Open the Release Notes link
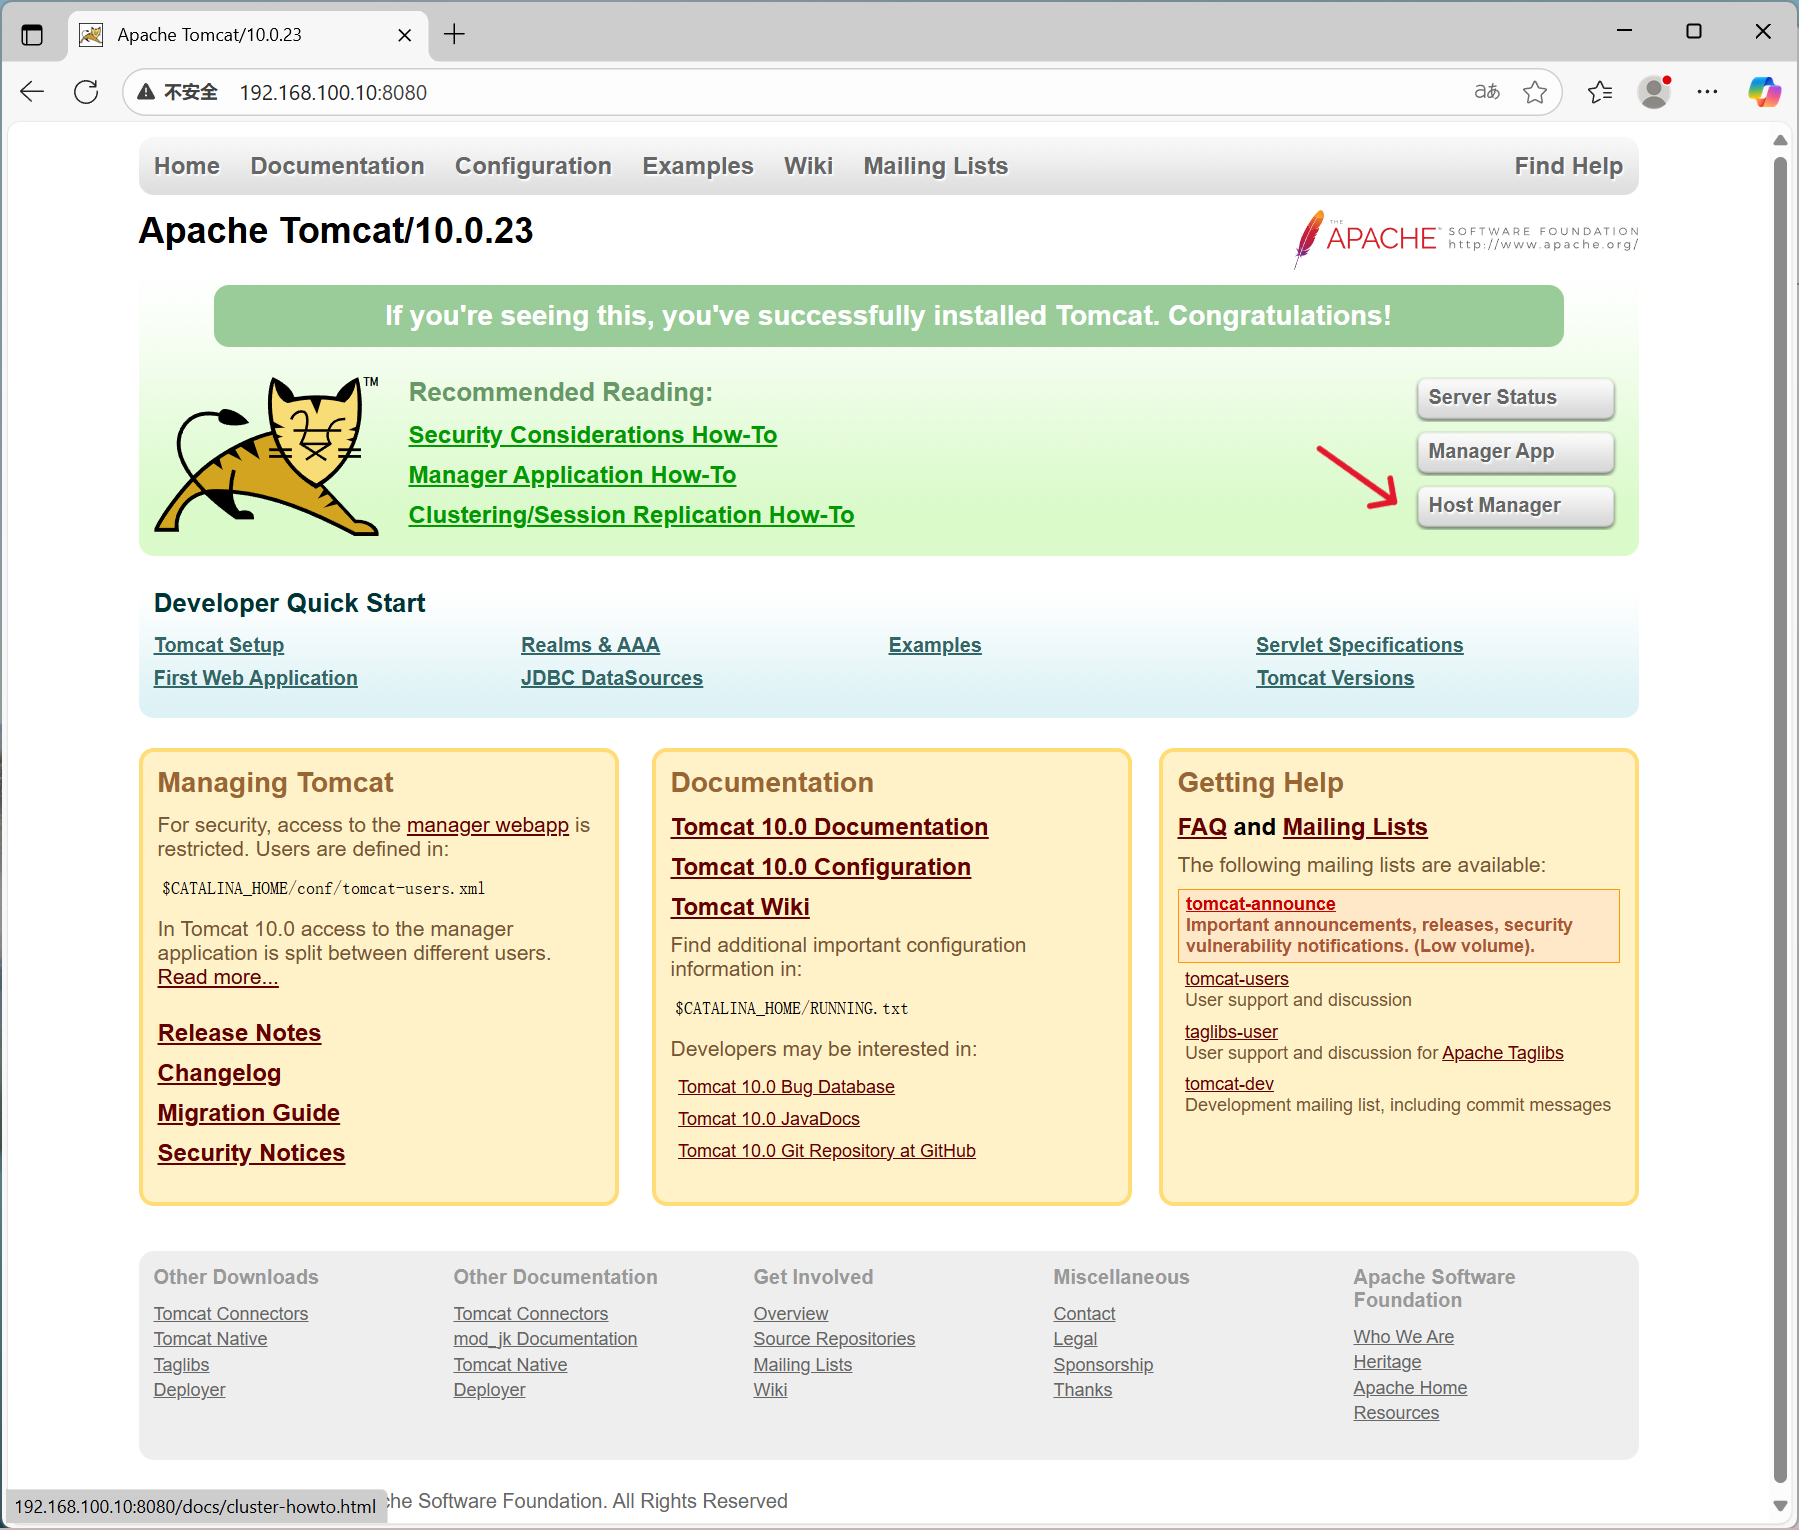 click(239, 1033)
